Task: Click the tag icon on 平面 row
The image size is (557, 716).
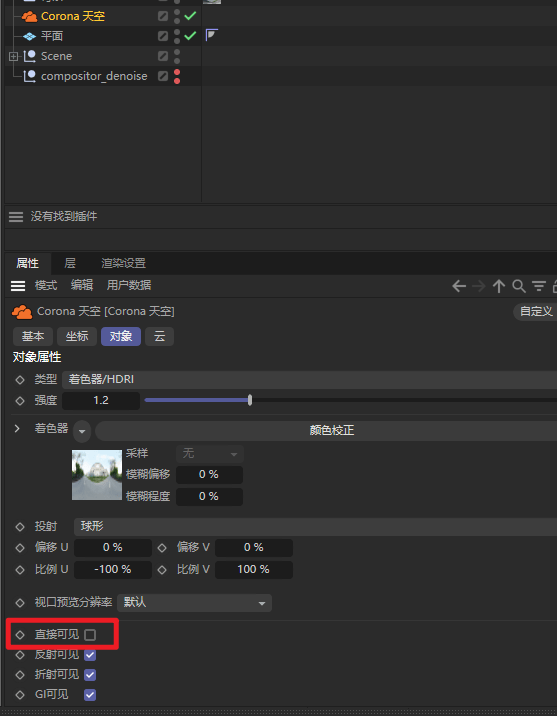Action: tap(211, 35)
